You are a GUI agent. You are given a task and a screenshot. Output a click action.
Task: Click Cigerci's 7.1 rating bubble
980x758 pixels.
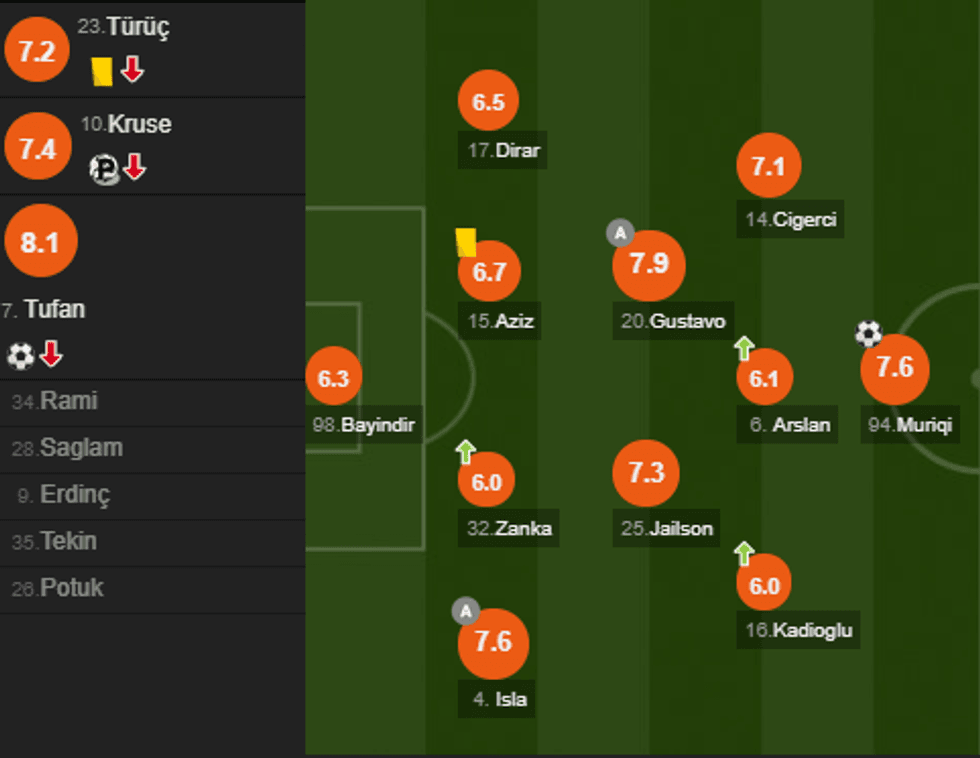click(x=768, y=167)
